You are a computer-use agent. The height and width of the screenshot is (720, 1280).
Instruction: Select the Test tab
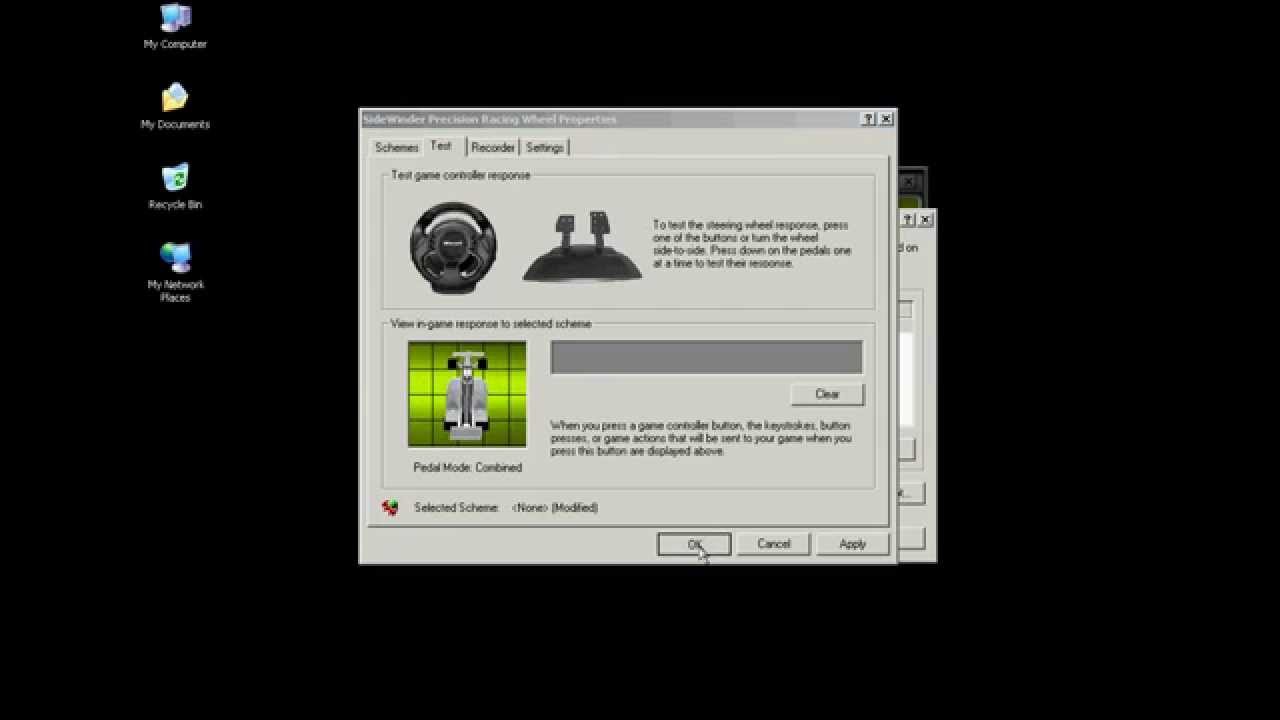coord(441,146)
